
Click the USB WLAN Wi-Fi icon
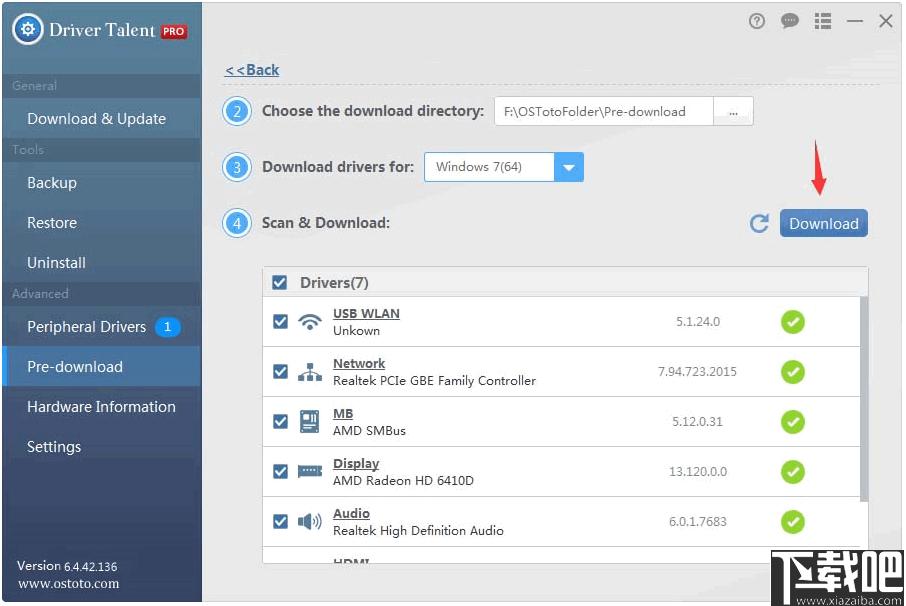coord(310,322)
